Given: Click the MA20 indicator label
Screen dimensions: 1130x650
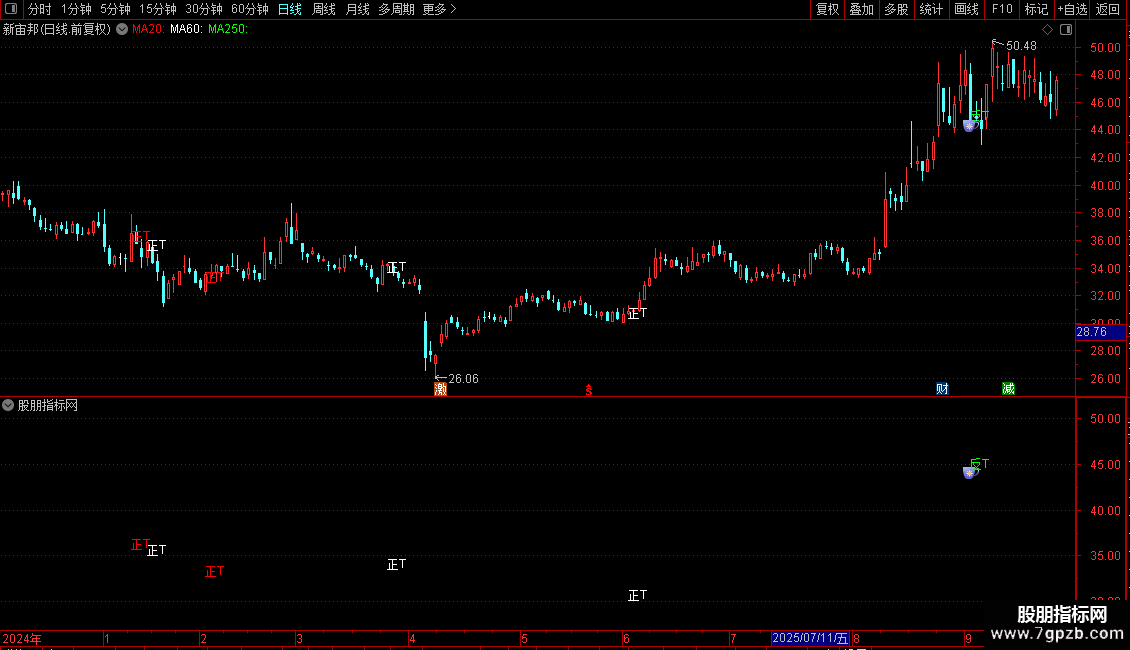Looking at the screenshot, I should point(148,29).
